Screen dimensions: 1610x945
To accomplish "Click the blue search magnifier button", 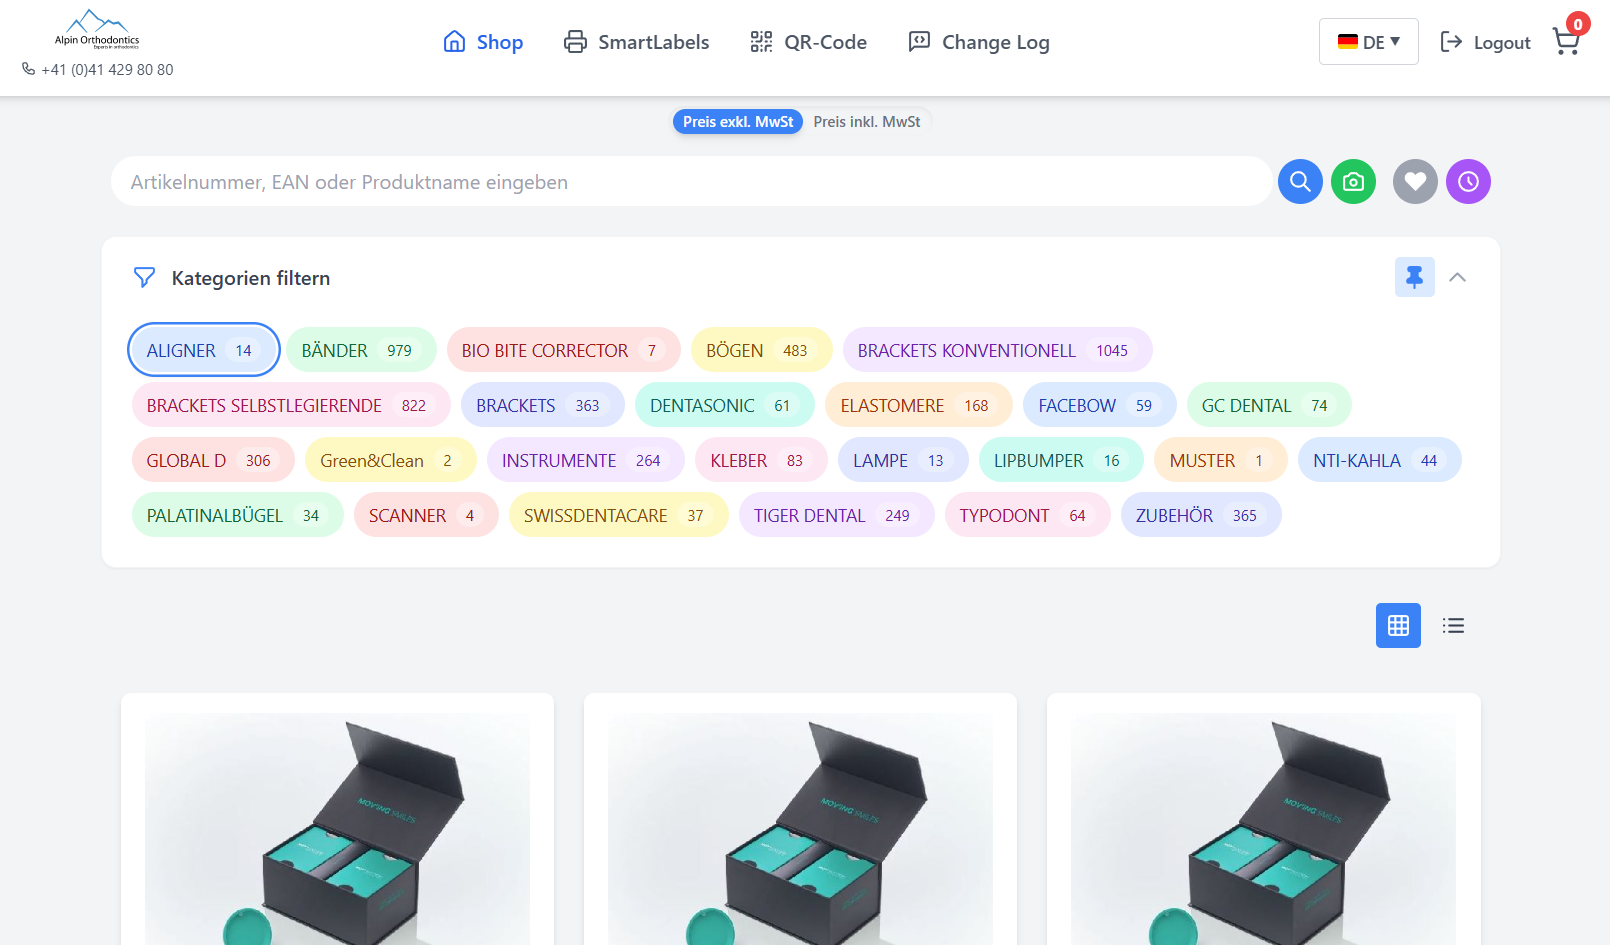I will pyautogui.click(x=1300, y=182).
